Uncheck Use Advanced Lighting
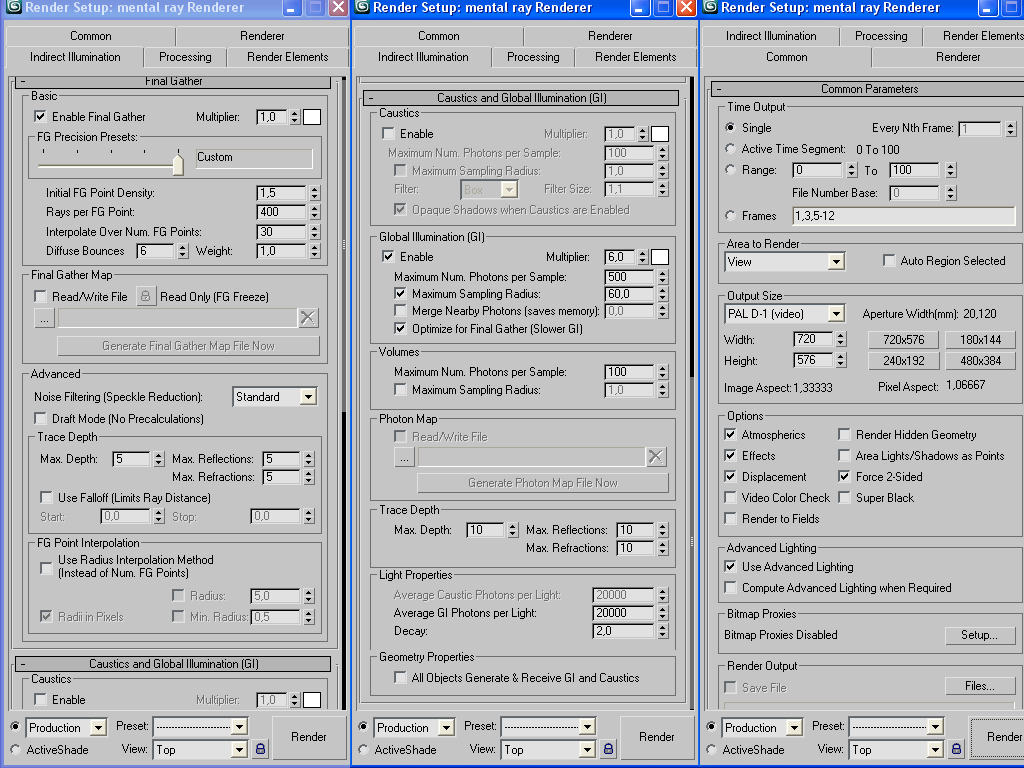 click(731, 567)
